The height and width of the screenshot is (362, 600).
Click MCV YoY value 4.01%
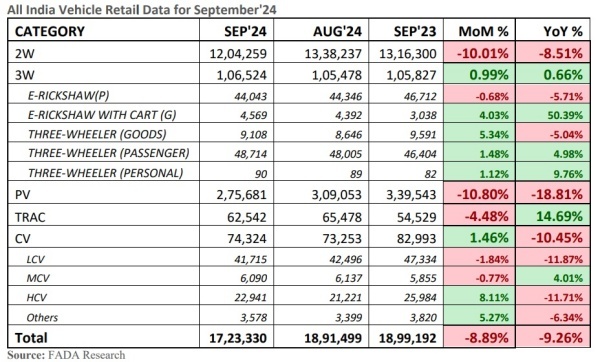point(568,278)
